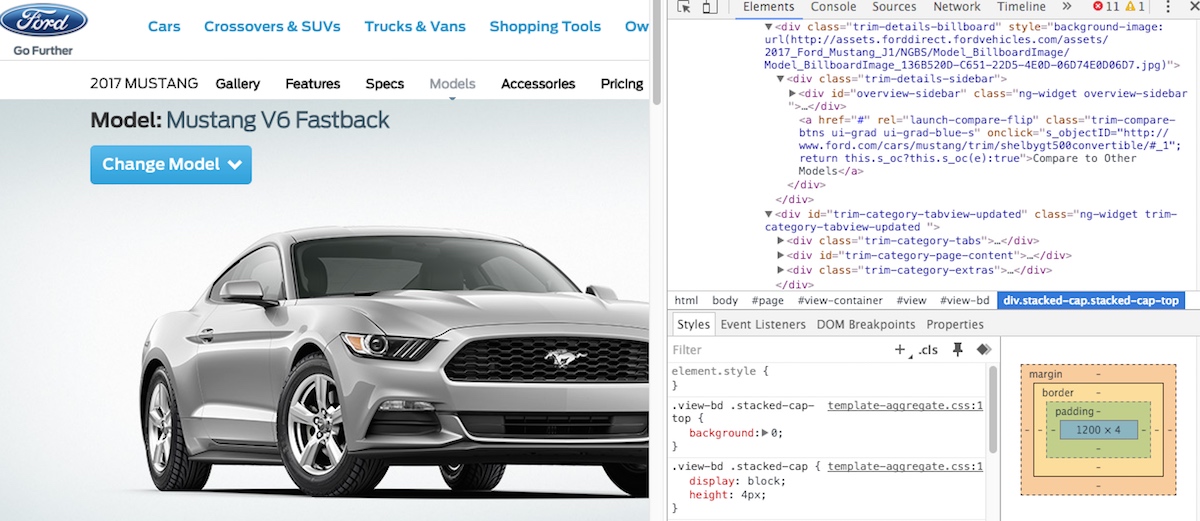Expand the trim-category-tabs div node

pos(781,241)
